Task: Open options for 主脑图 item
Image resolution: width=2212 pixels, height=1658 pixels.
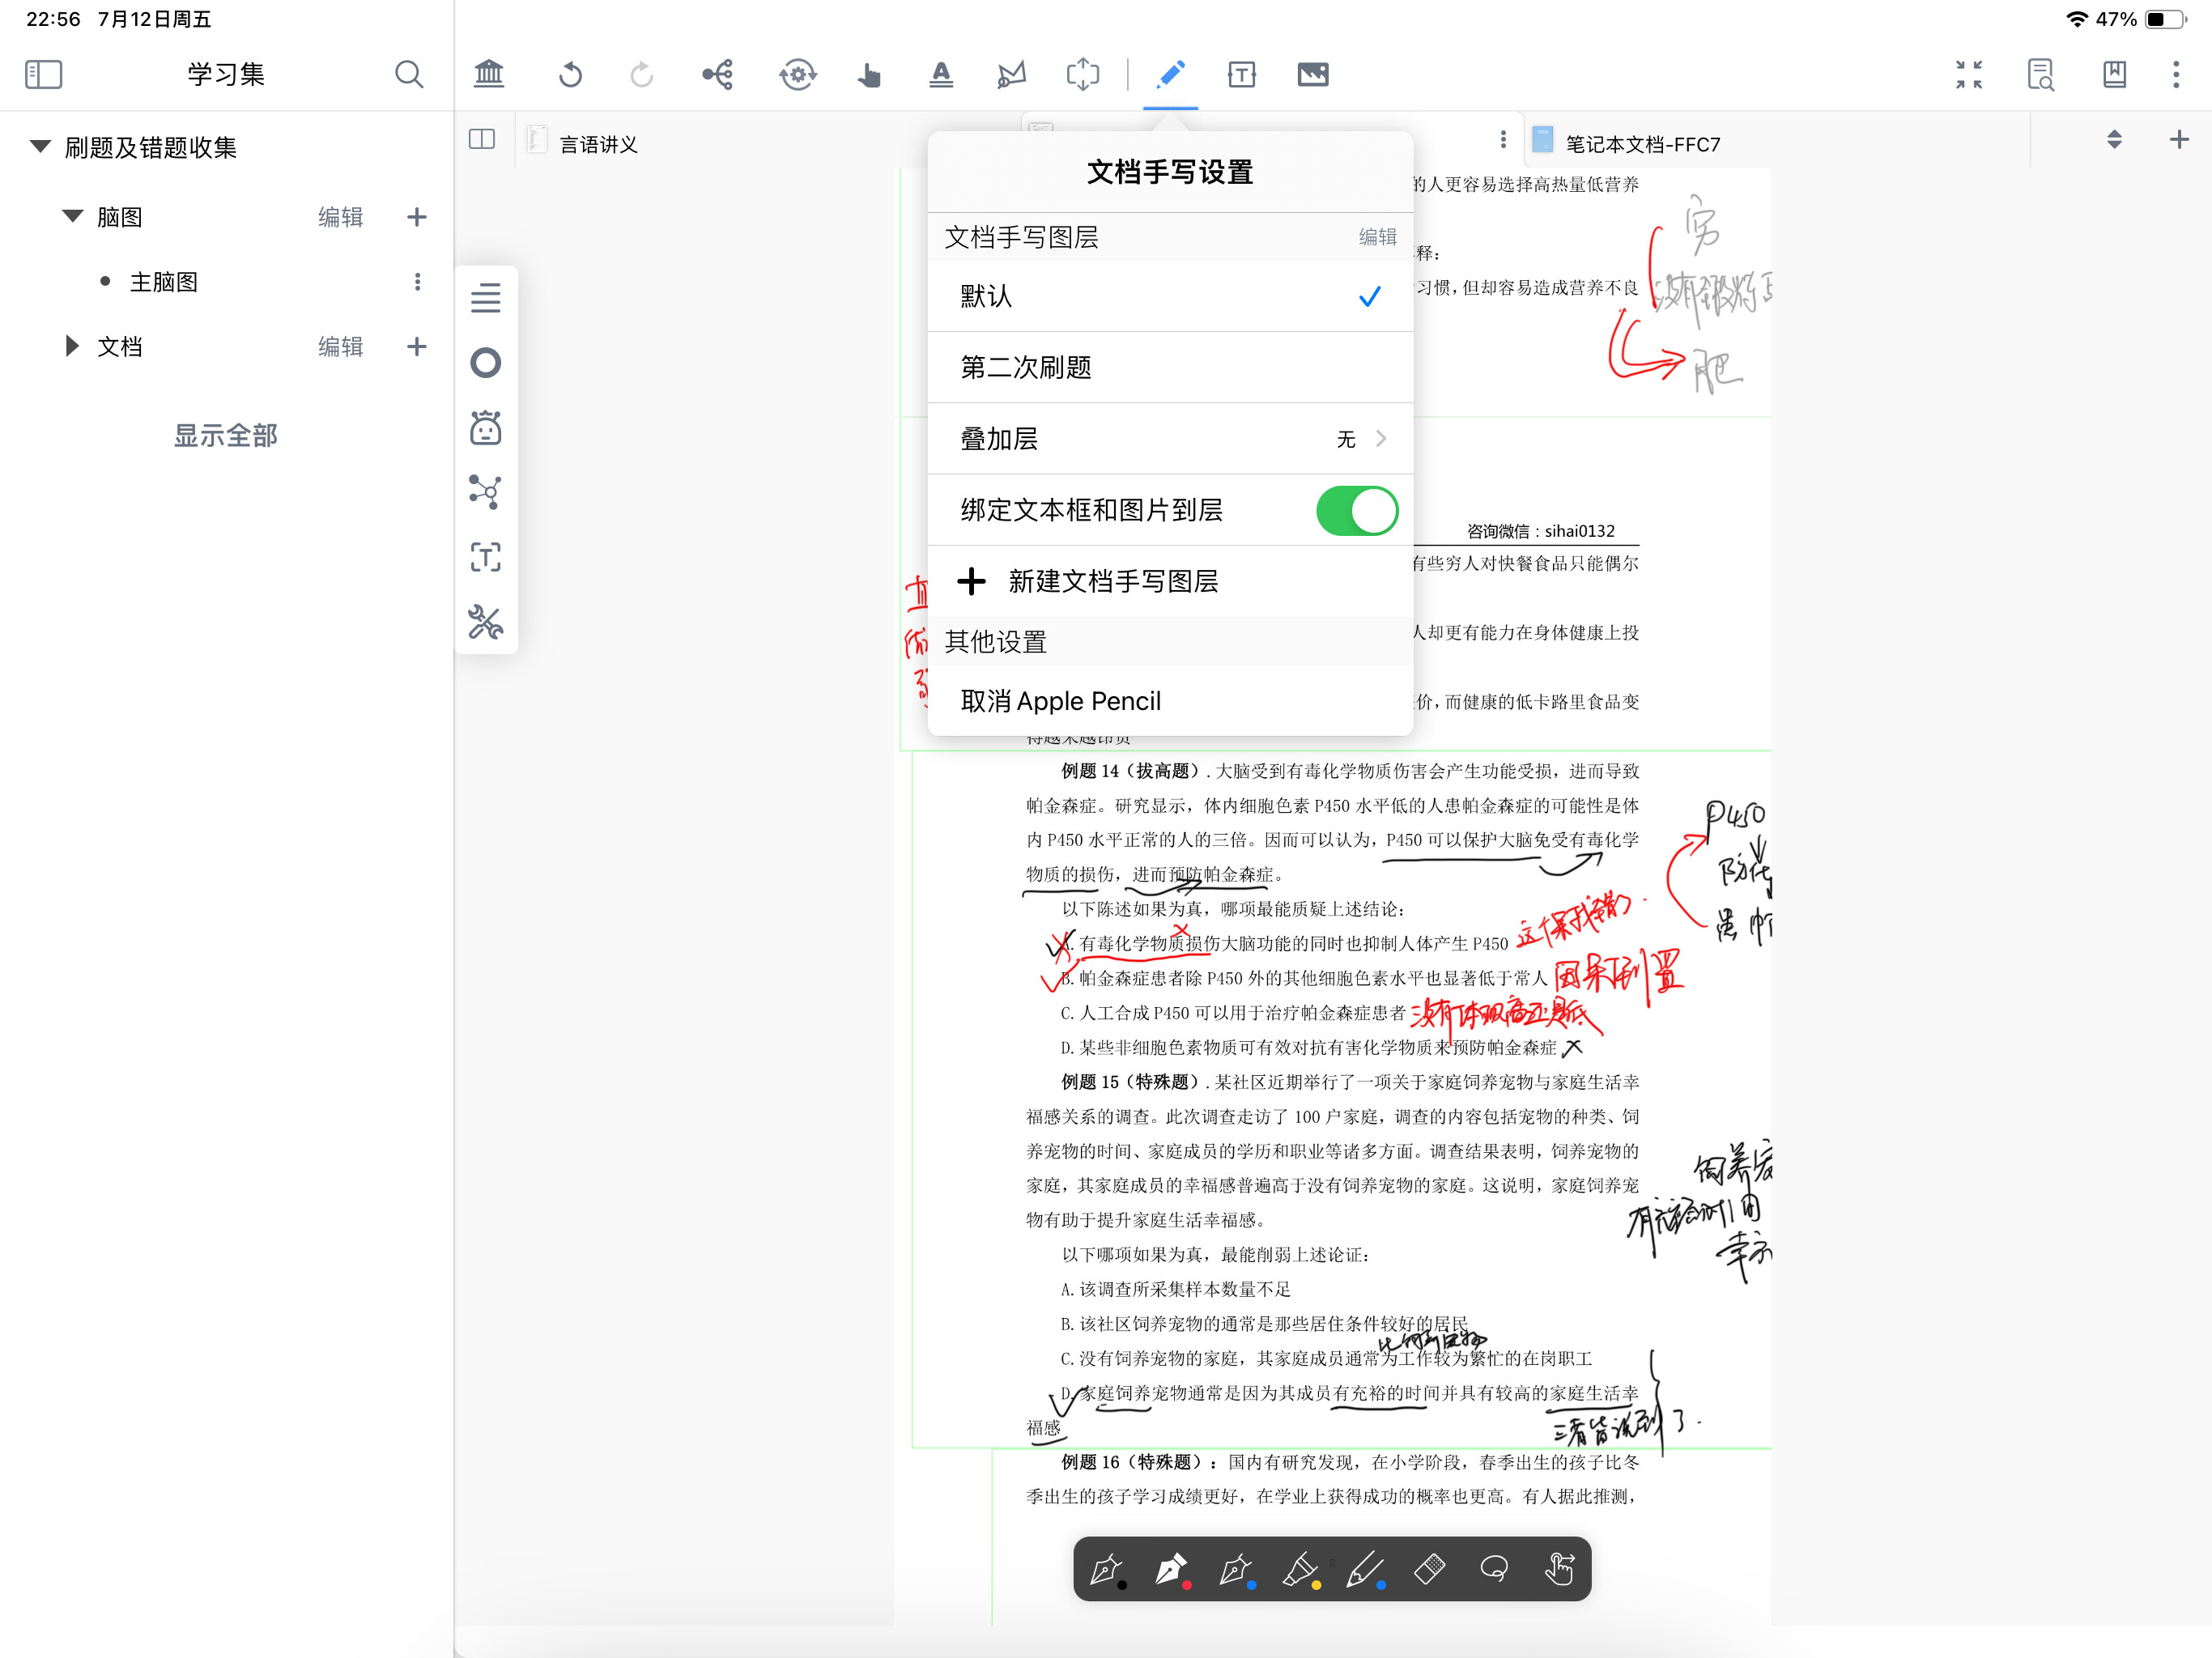Action: click(417, 282)
